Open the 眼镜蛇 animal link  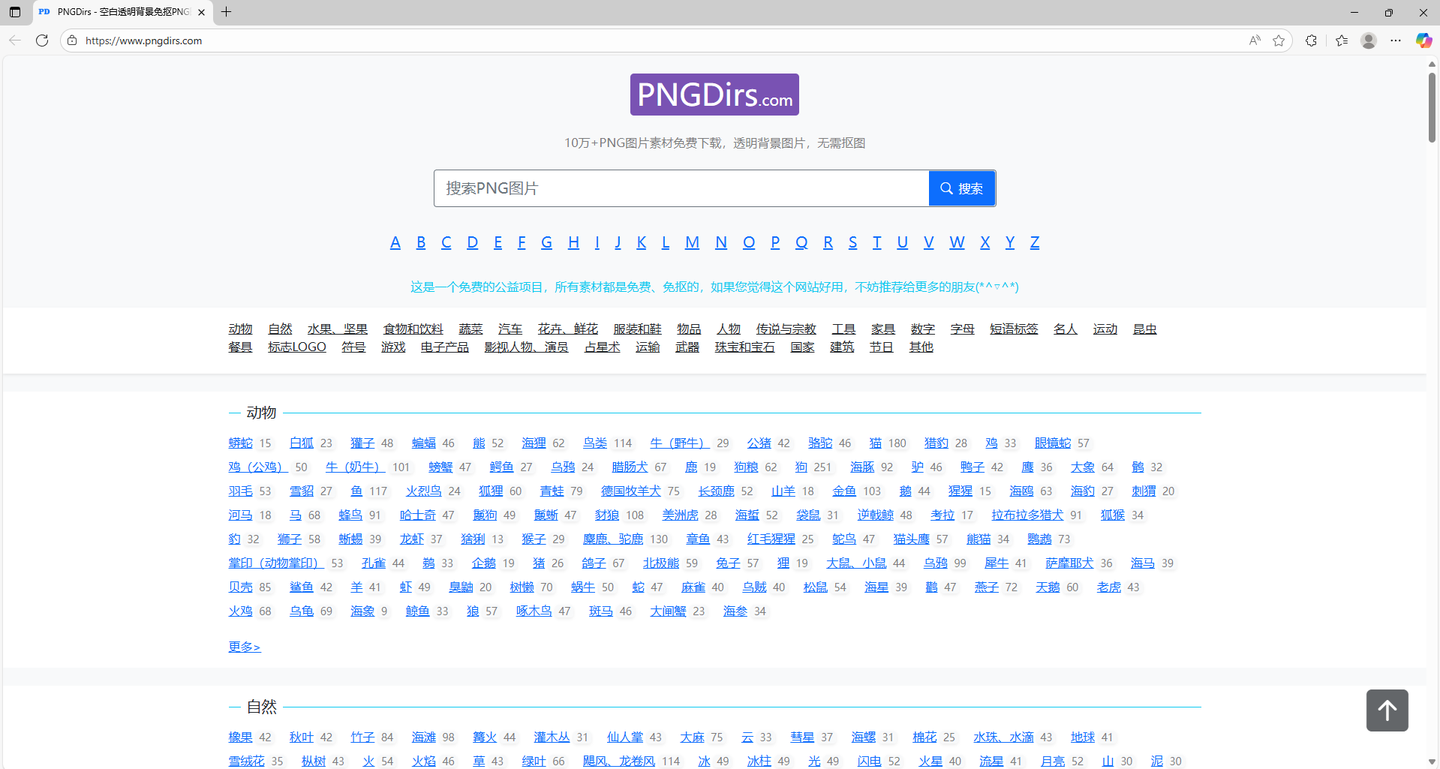1053,443
